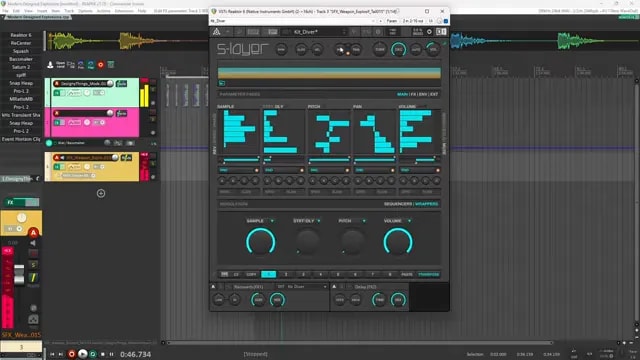Viewport: 640px width, 360px height.
Task: Click the PASTE button in the snapshot row
Action: tap(407, 274)
